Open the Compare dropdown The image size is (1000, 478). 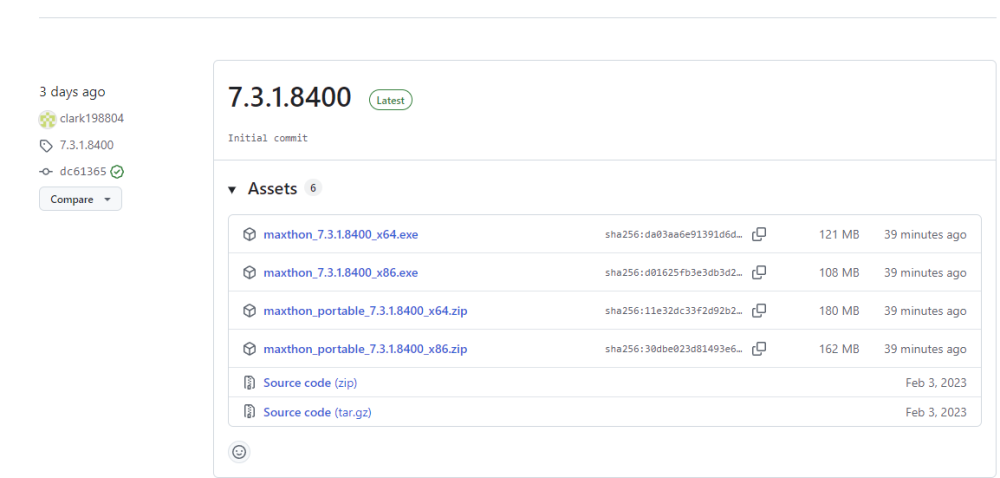(80, 199)
